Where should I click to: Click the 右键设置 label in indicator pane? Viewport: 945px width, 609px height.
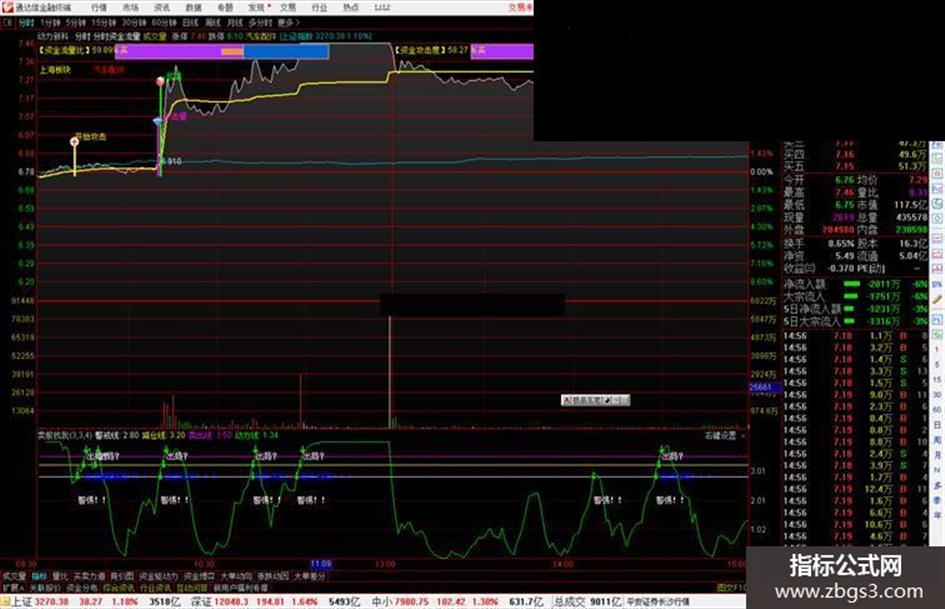[x=720, y=435]
